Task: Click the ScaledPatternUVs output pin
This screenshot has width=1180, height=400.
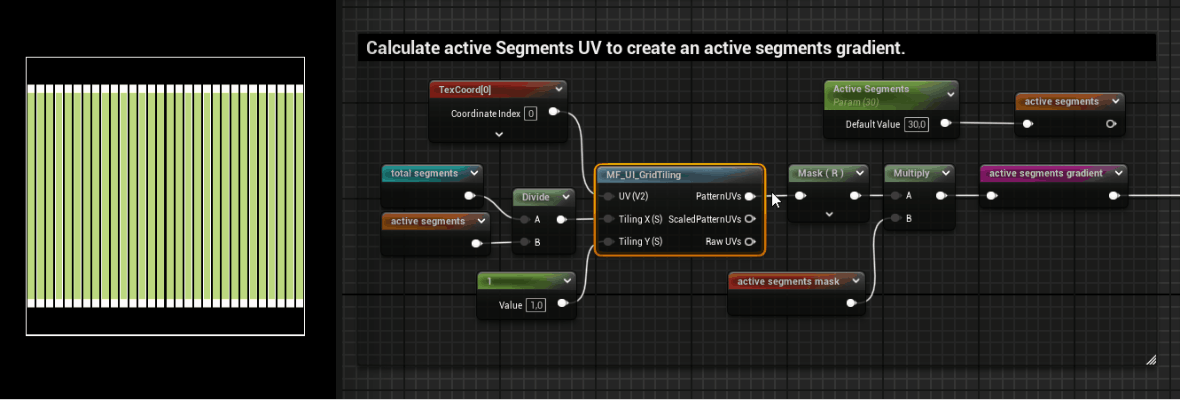Action: click(x=750, y=219)
